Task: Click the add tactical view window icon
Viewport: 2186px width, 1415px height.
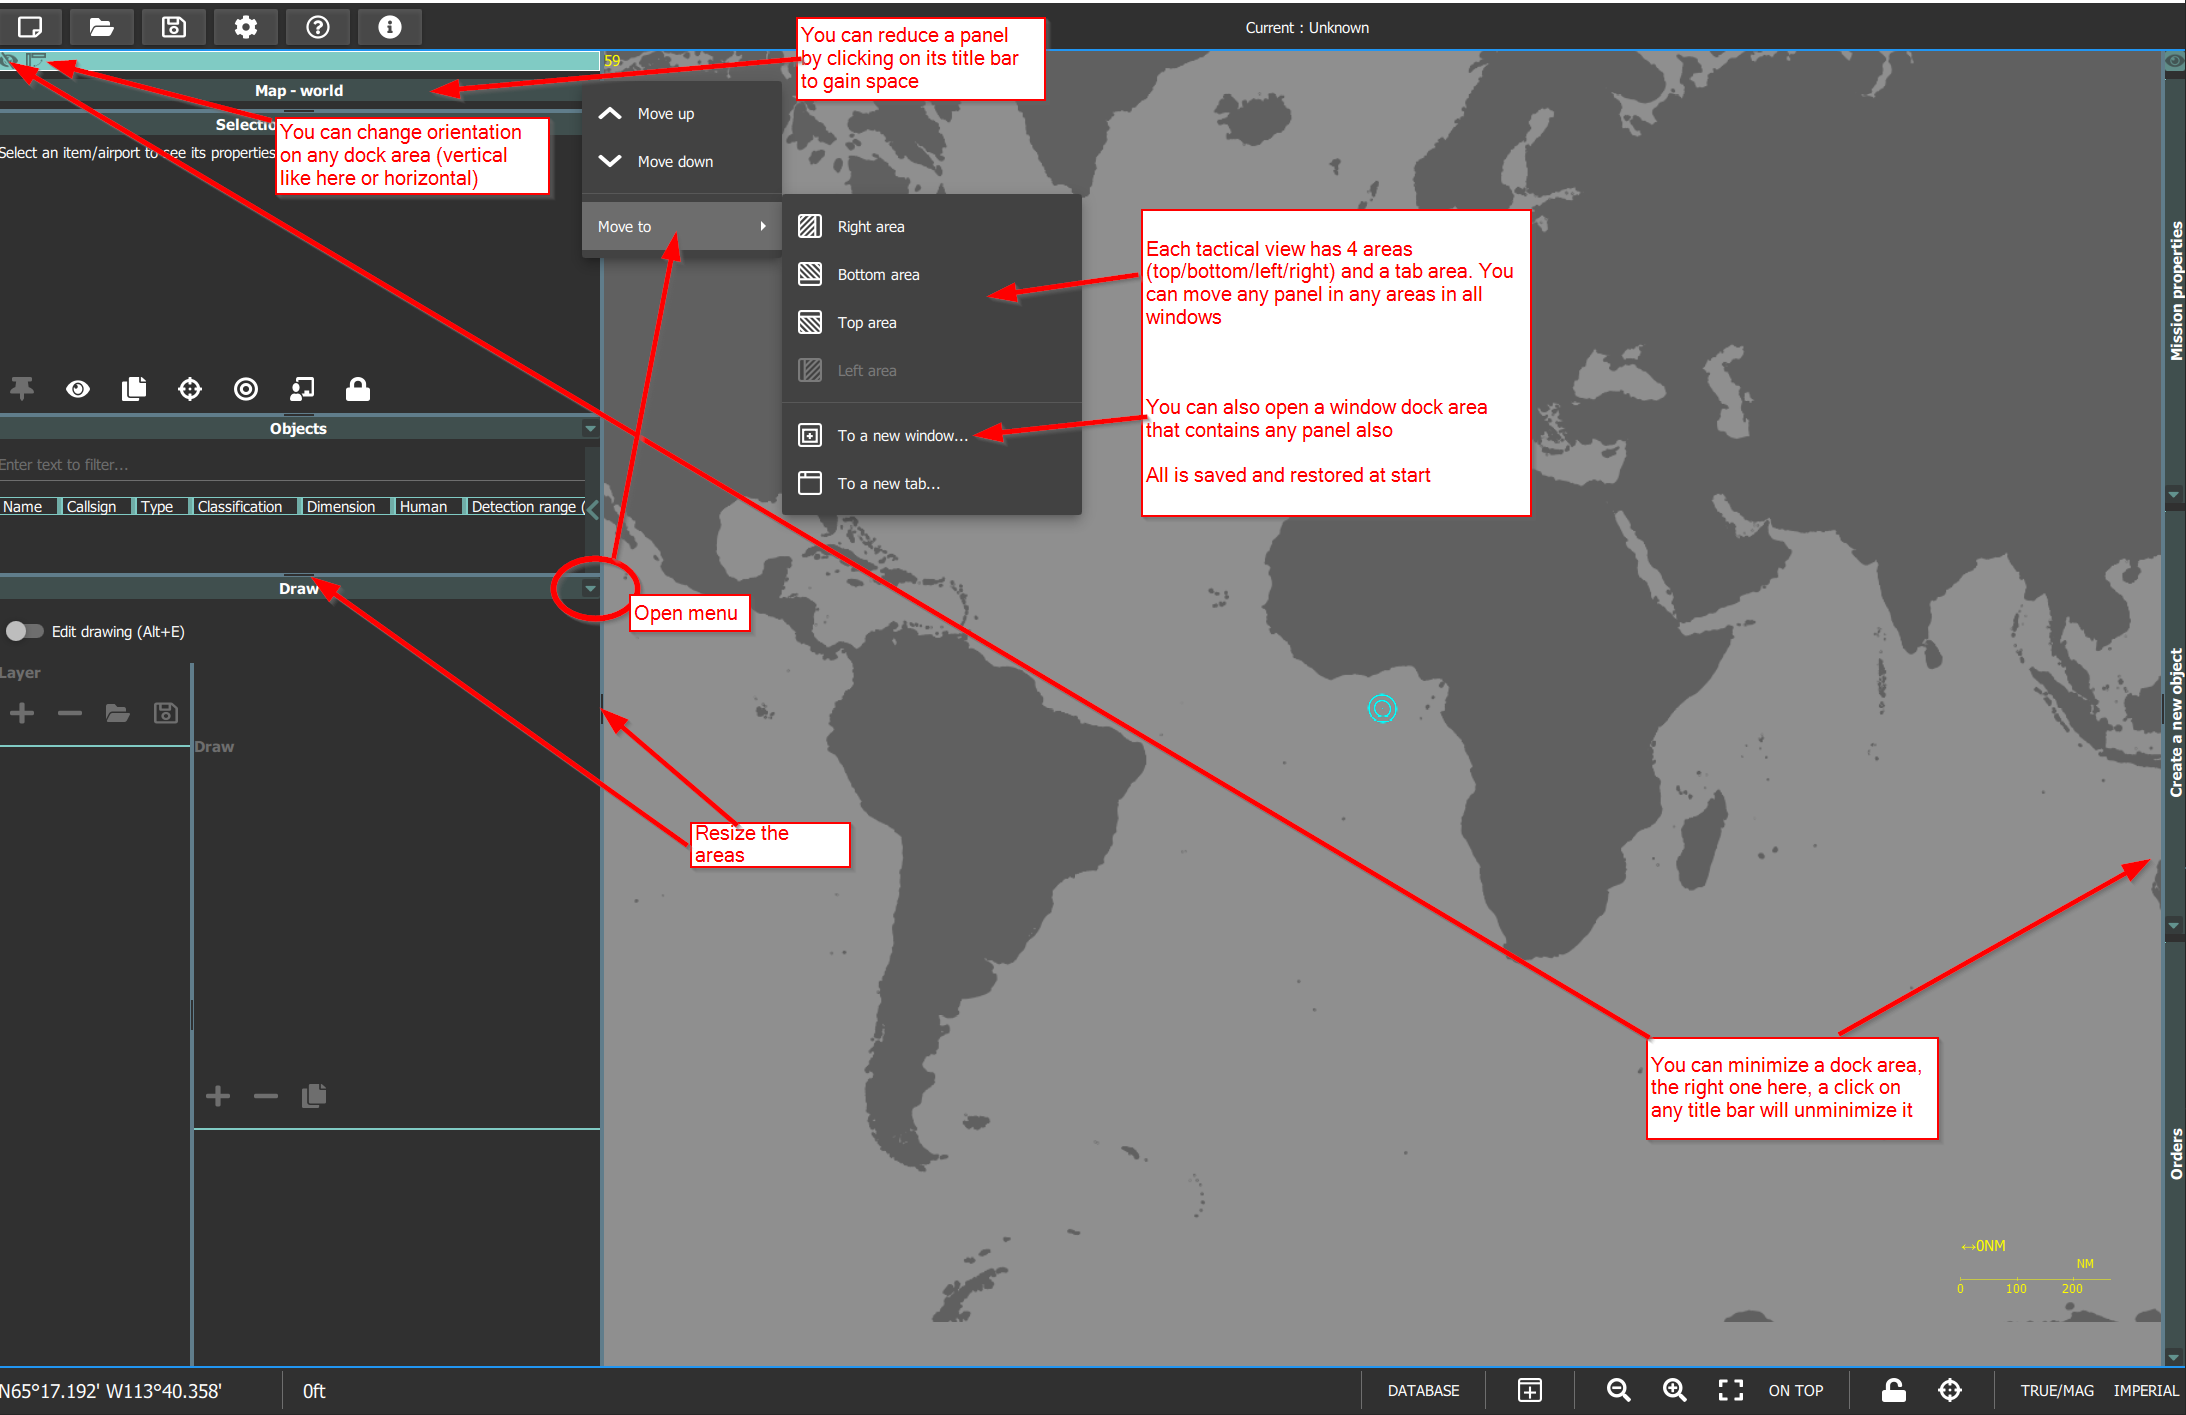Action: (x=1530, y=1391)
